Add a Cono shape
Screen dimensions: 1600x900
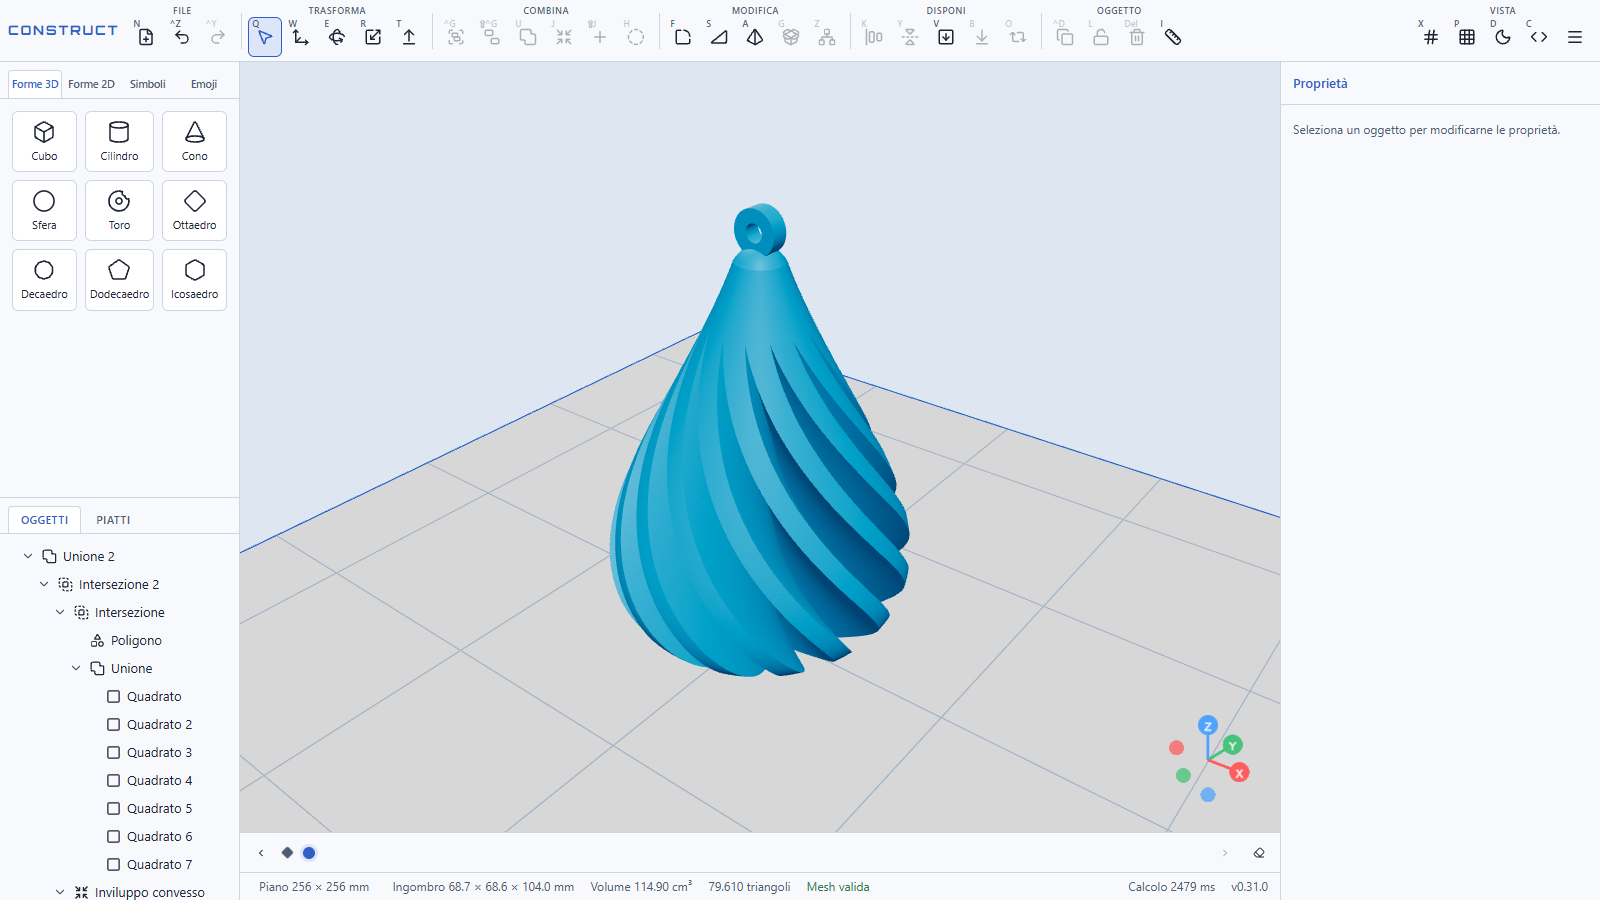tap(194, 141)
